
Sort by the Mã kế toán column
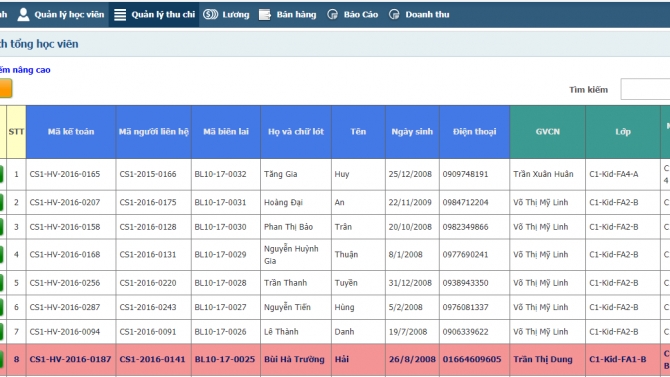click(x=71, y=132)
